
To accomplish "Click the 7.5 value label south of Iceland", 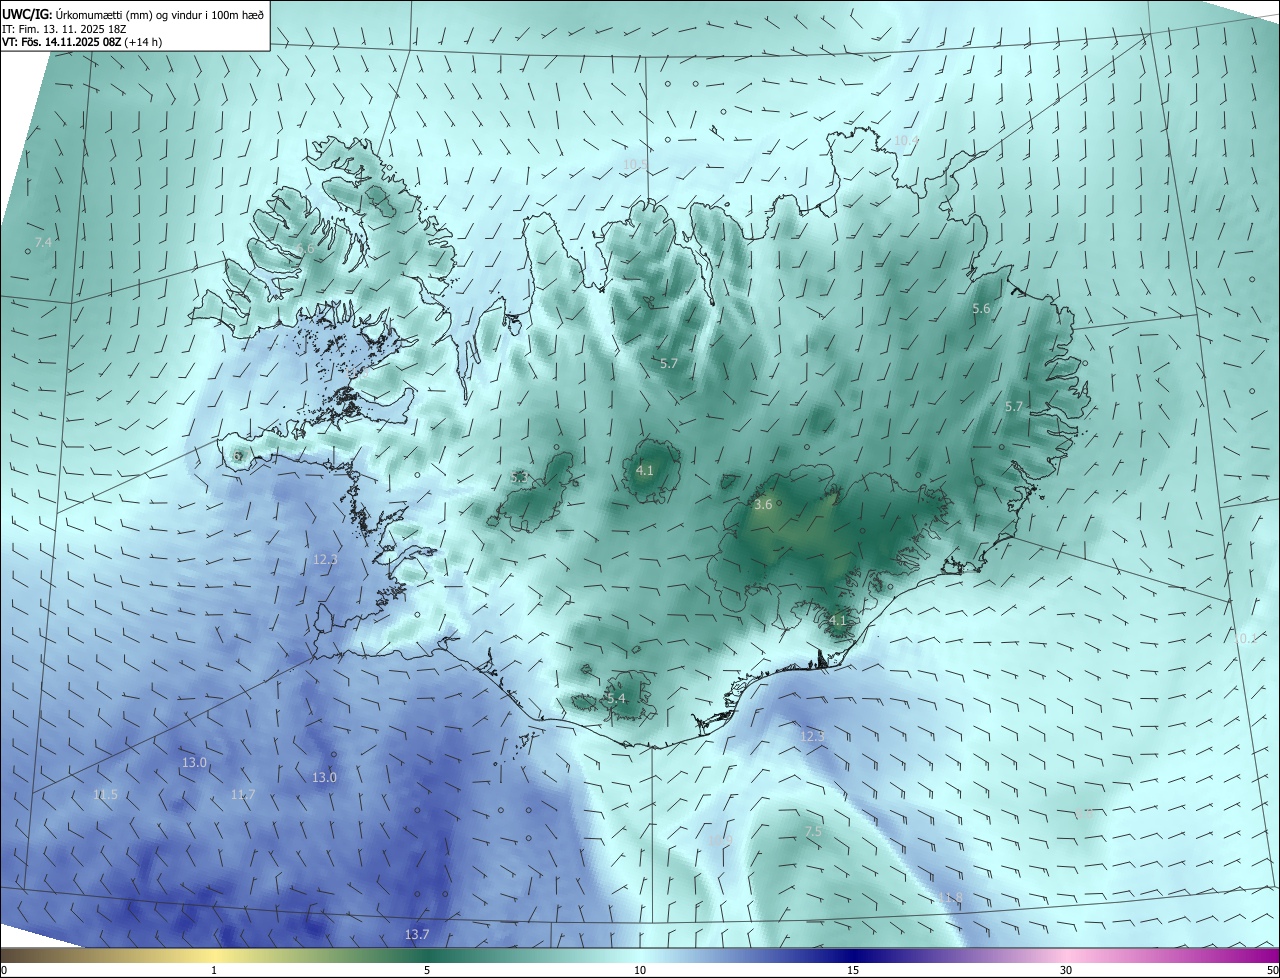I will click(x=813, y=832).
